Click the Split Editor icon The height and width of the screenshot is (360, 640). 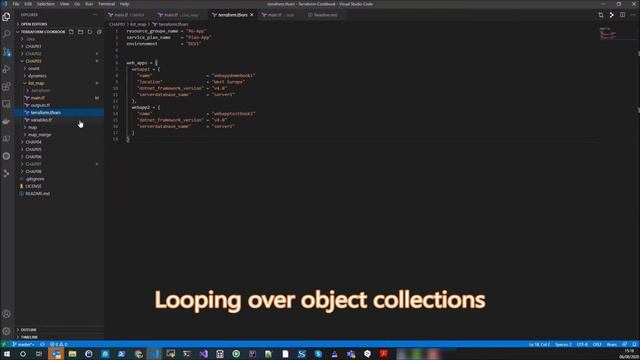[622, 15]
